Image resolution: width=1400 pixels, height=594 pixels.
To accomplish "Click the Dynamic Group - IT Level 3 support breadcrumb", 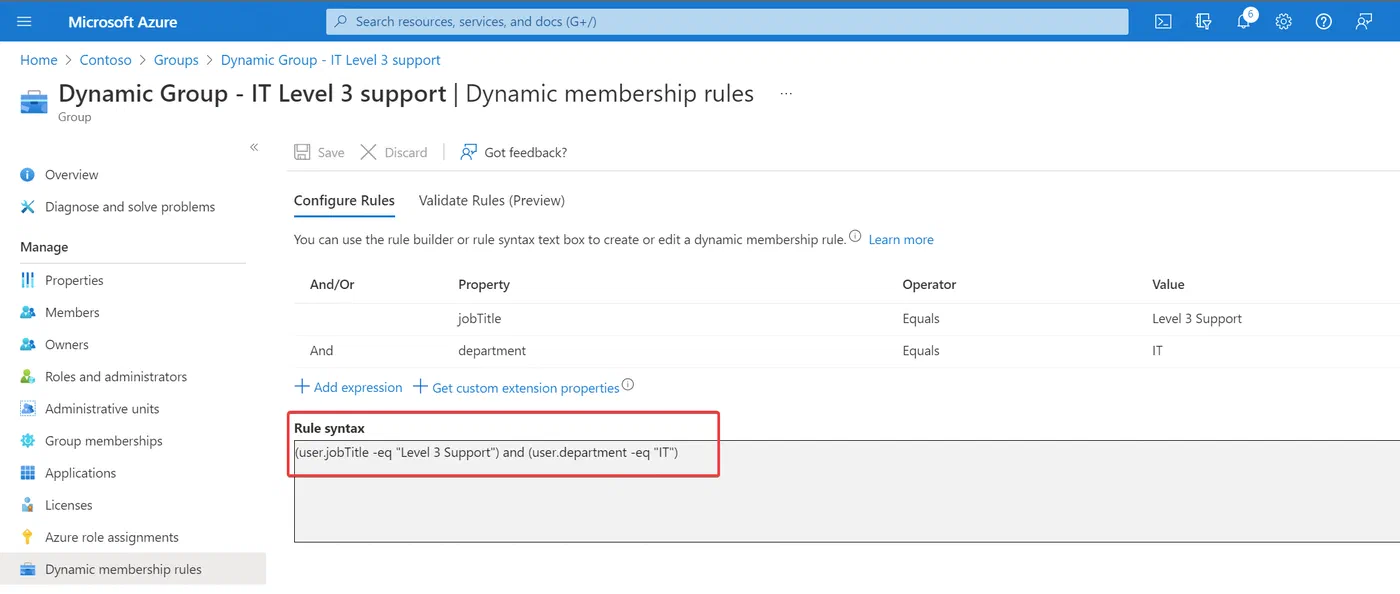I will [x=331, y=60].
